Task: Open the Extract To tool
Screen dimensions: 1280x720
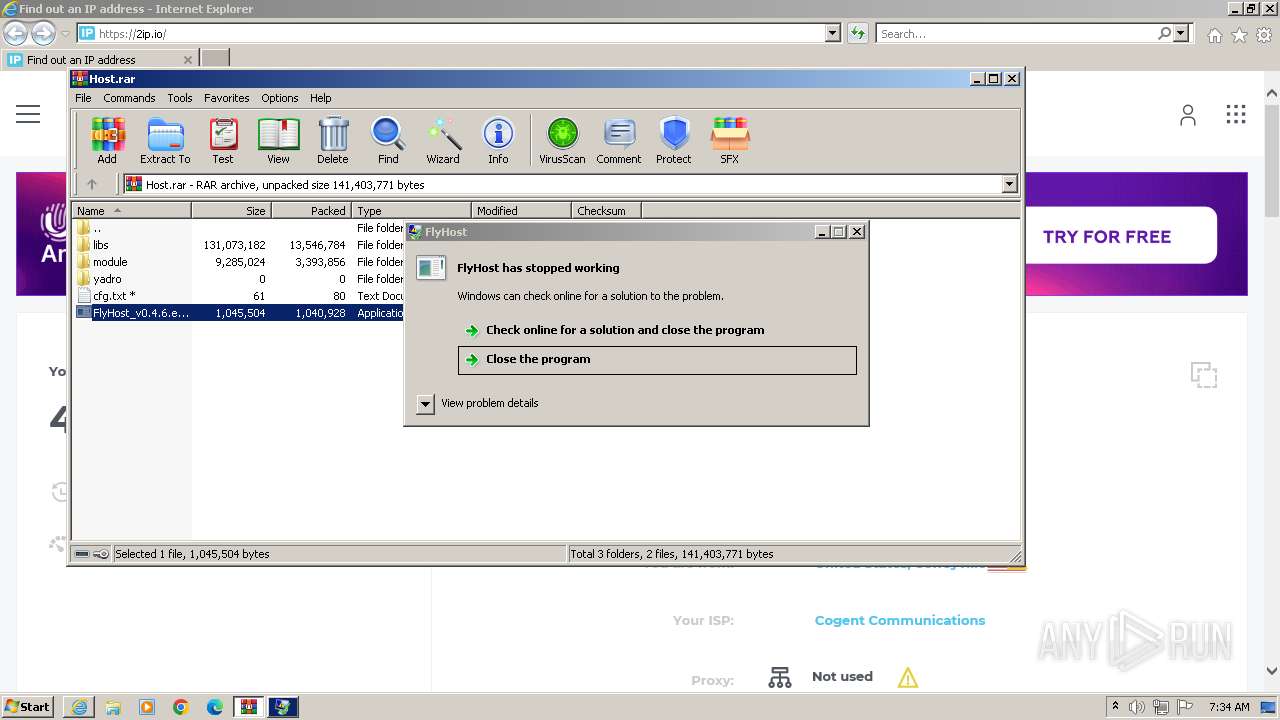Action: point(165,140)
